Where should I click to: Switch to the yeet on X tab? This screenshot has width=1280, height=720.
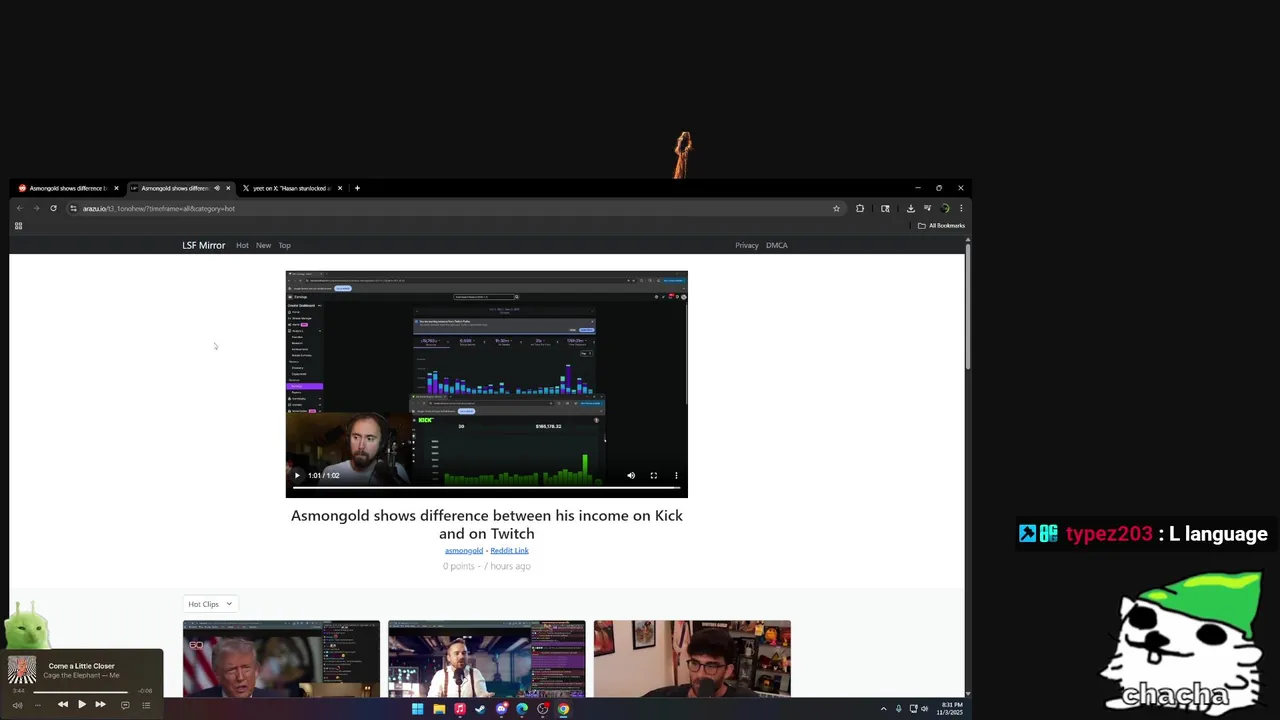pos(290,188)
